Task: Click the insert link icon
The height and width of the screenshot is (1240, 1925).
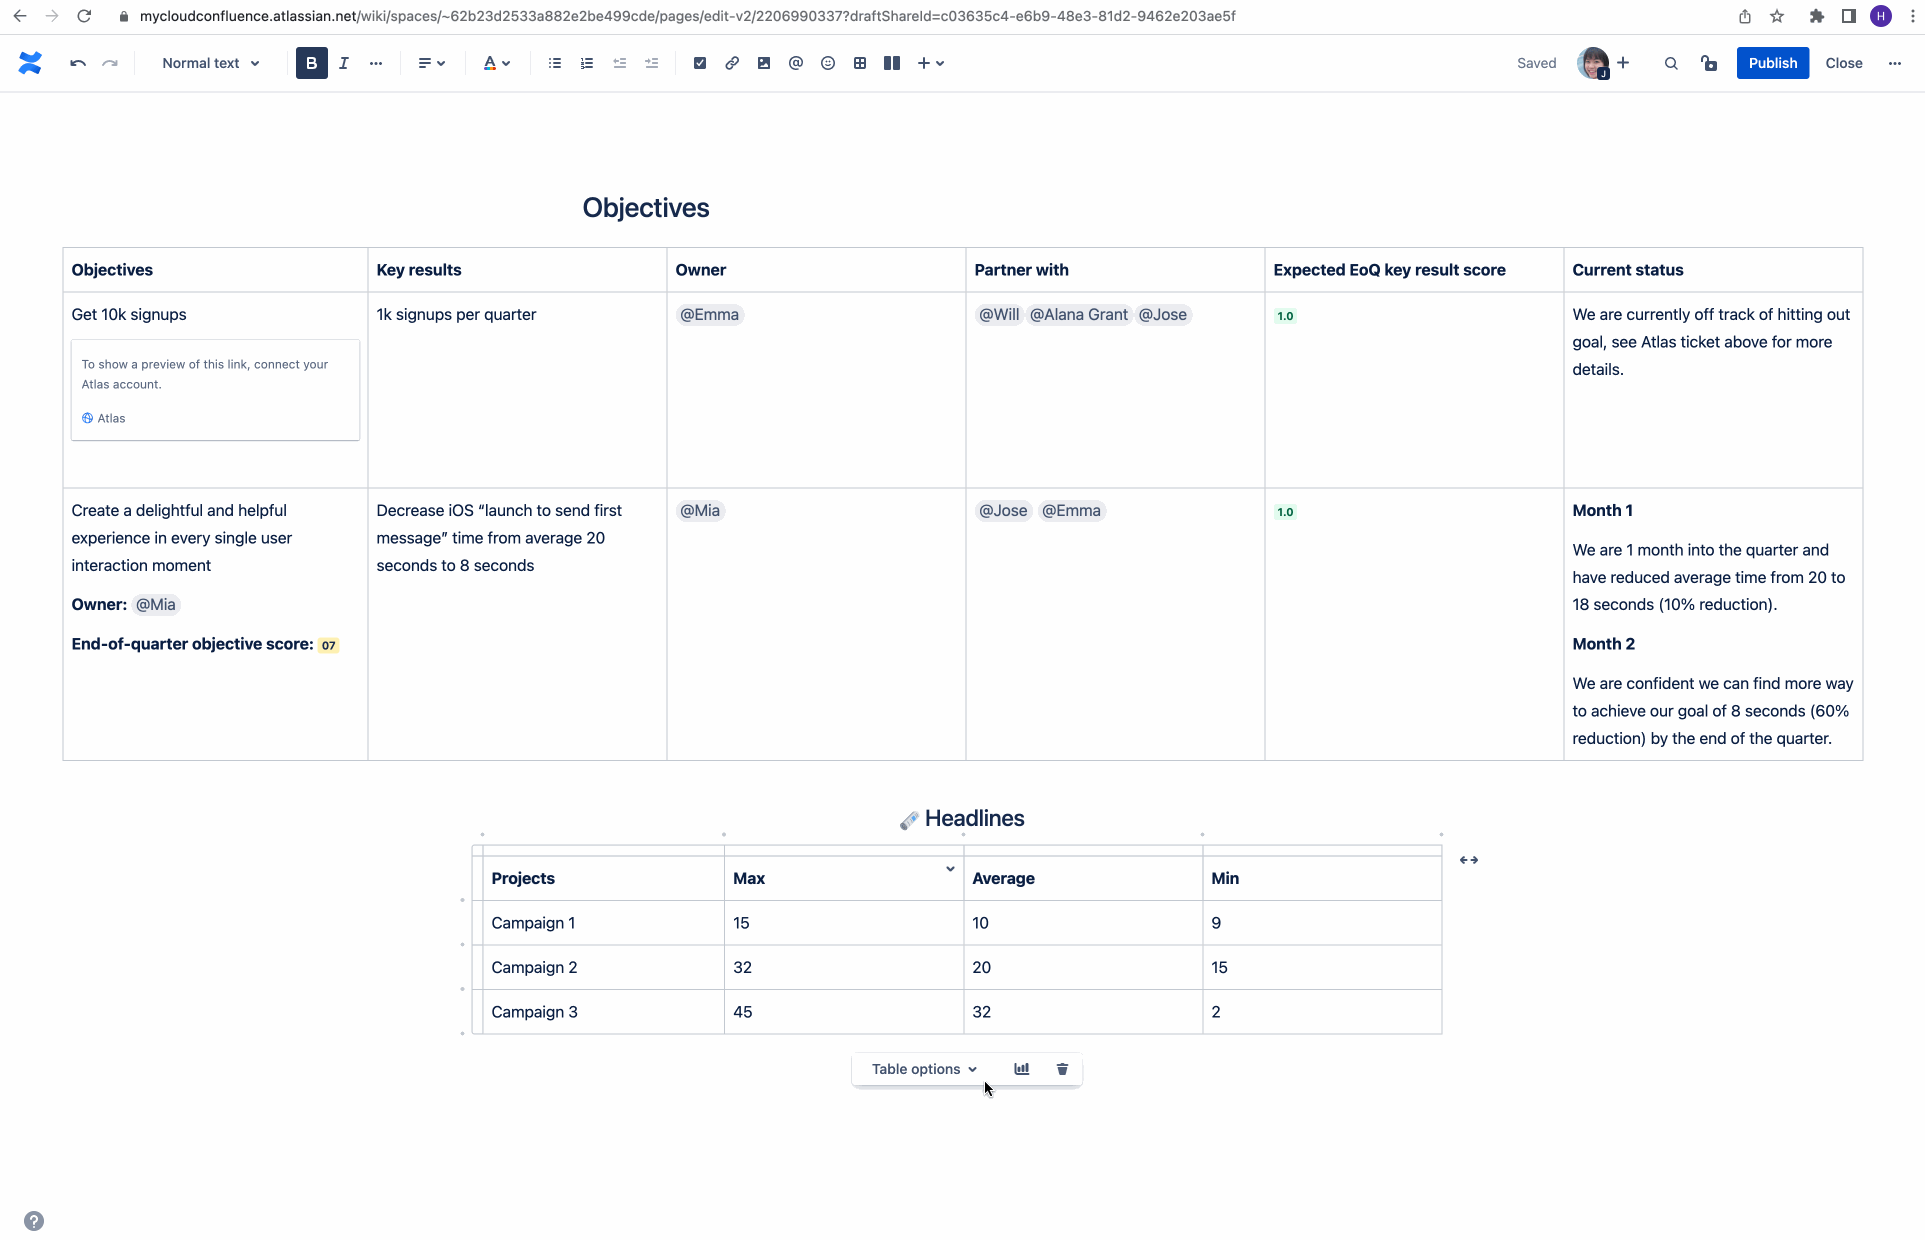Action: coord(731,63)
